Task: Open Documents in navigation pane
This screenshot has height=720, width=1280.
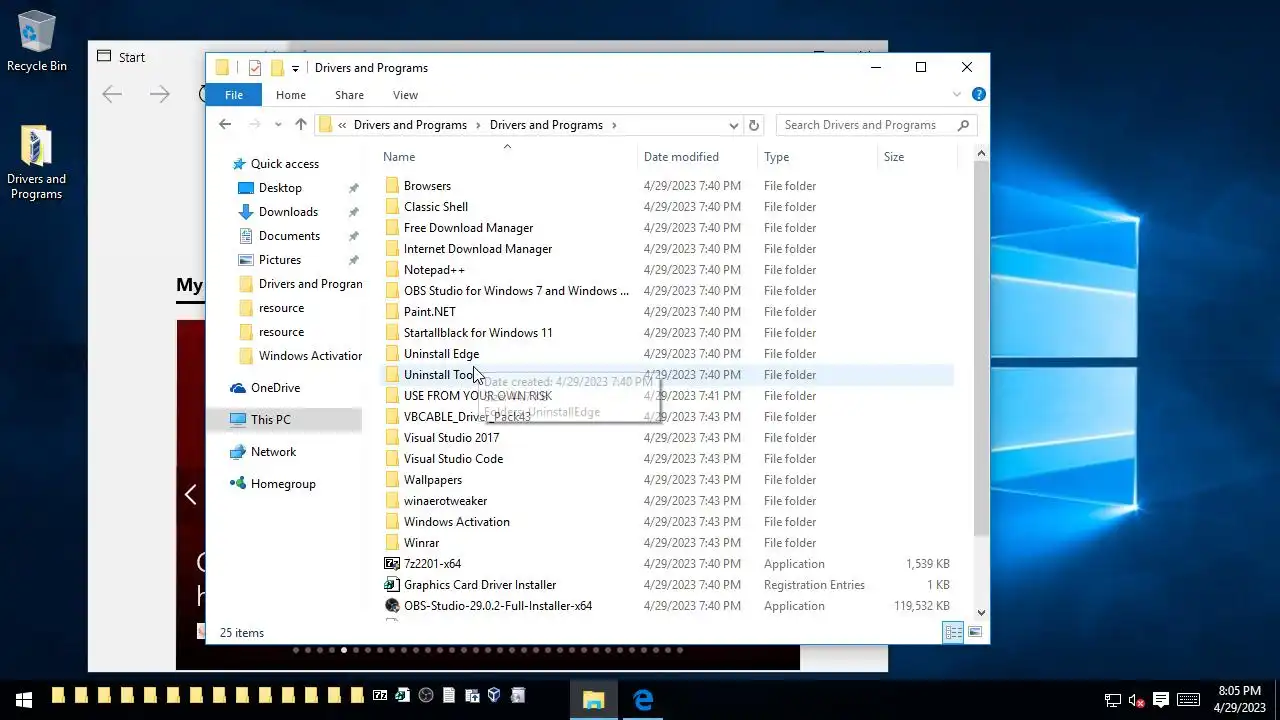Action: click(289, 236)
